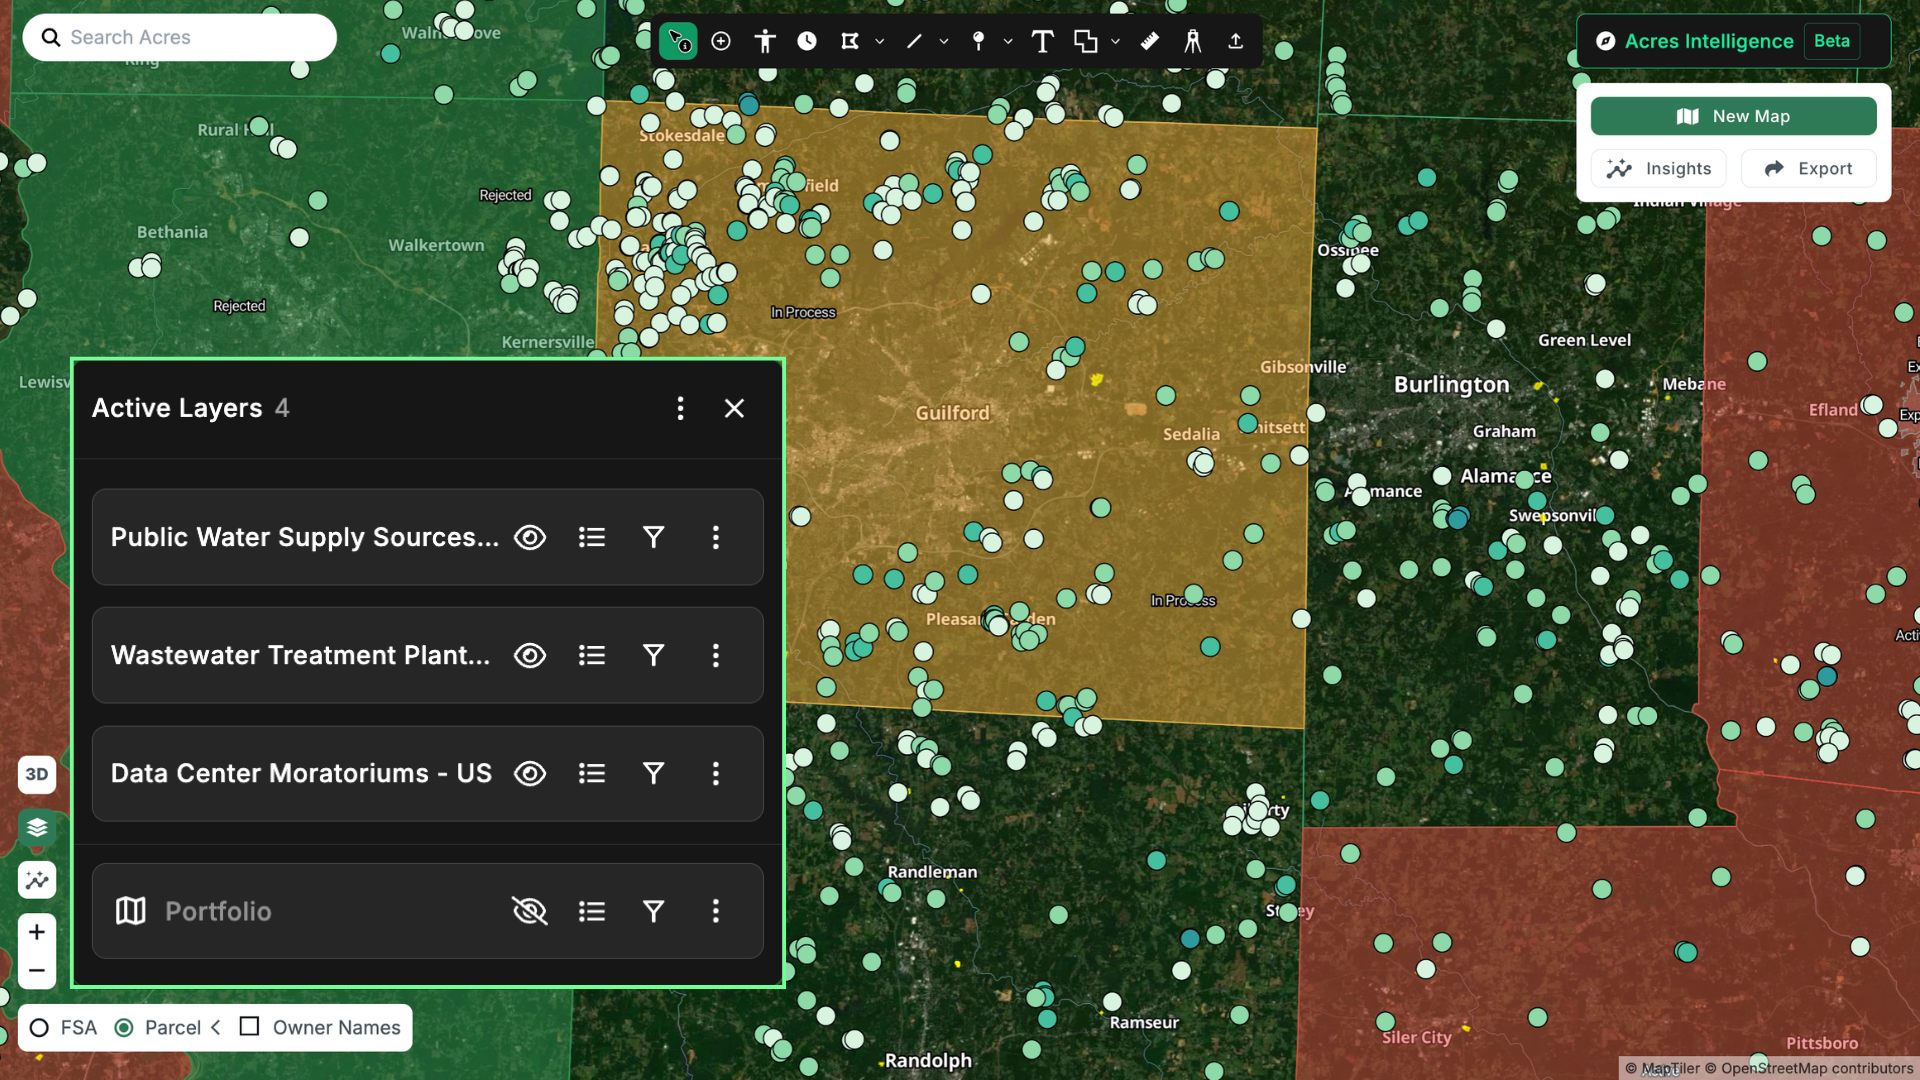
Task: Open the map layers button
Action: (37, 828)
